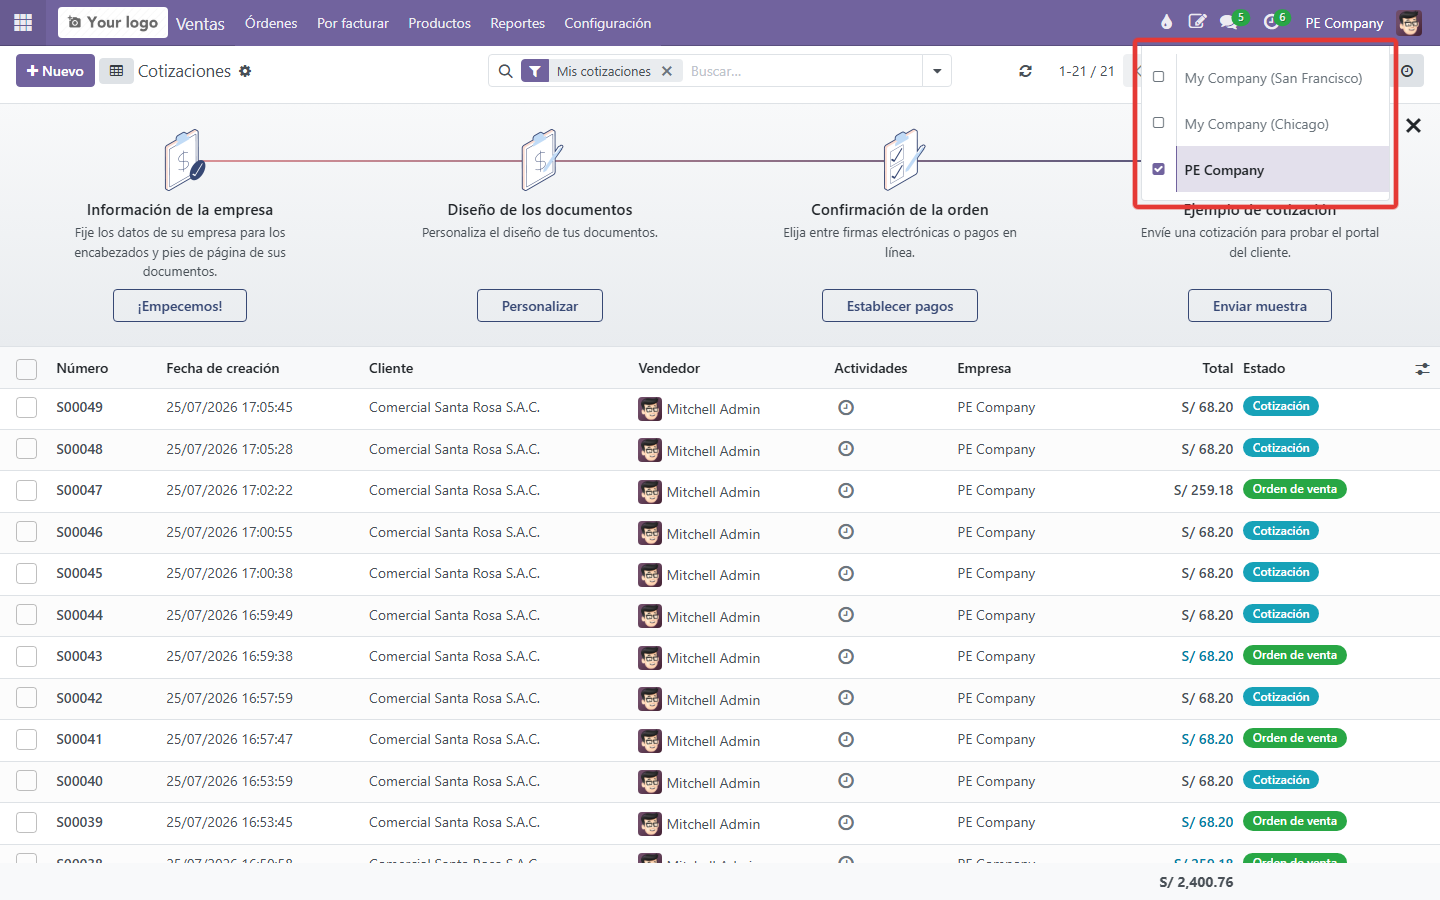
Task: Select the checkbox for order S00040
Action: tap(27, 781)
